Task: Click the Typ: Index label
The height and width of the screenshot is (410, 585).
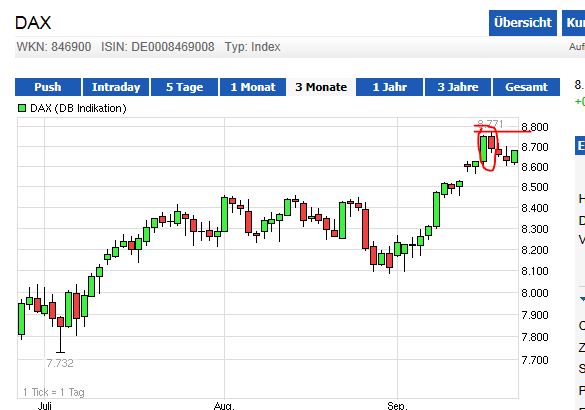Action: point(253,47)
